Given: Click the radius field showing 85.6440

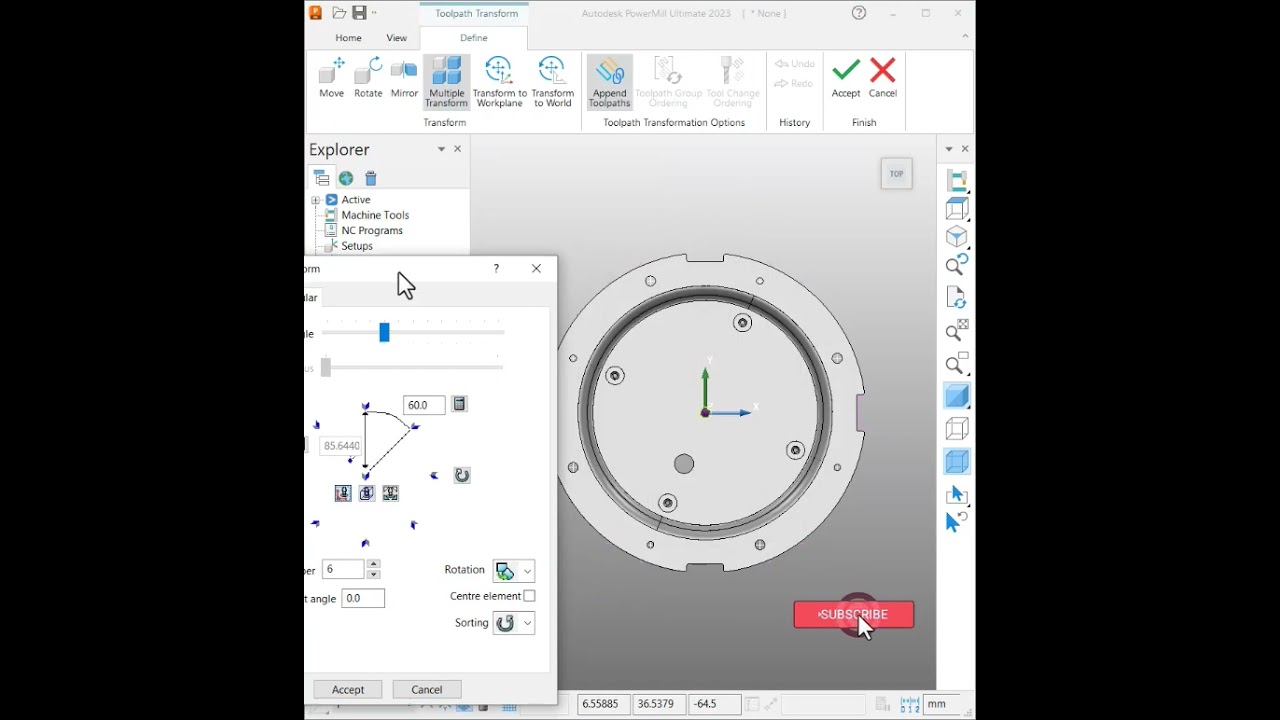Looking at the screenshot, I should click(x=341, y=446).
